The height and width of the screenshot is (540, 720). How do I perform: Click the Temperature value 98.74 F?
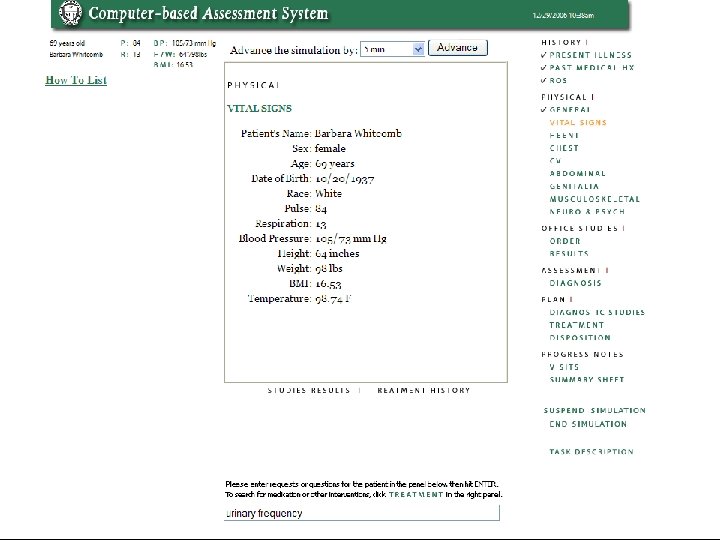[333, 299]
